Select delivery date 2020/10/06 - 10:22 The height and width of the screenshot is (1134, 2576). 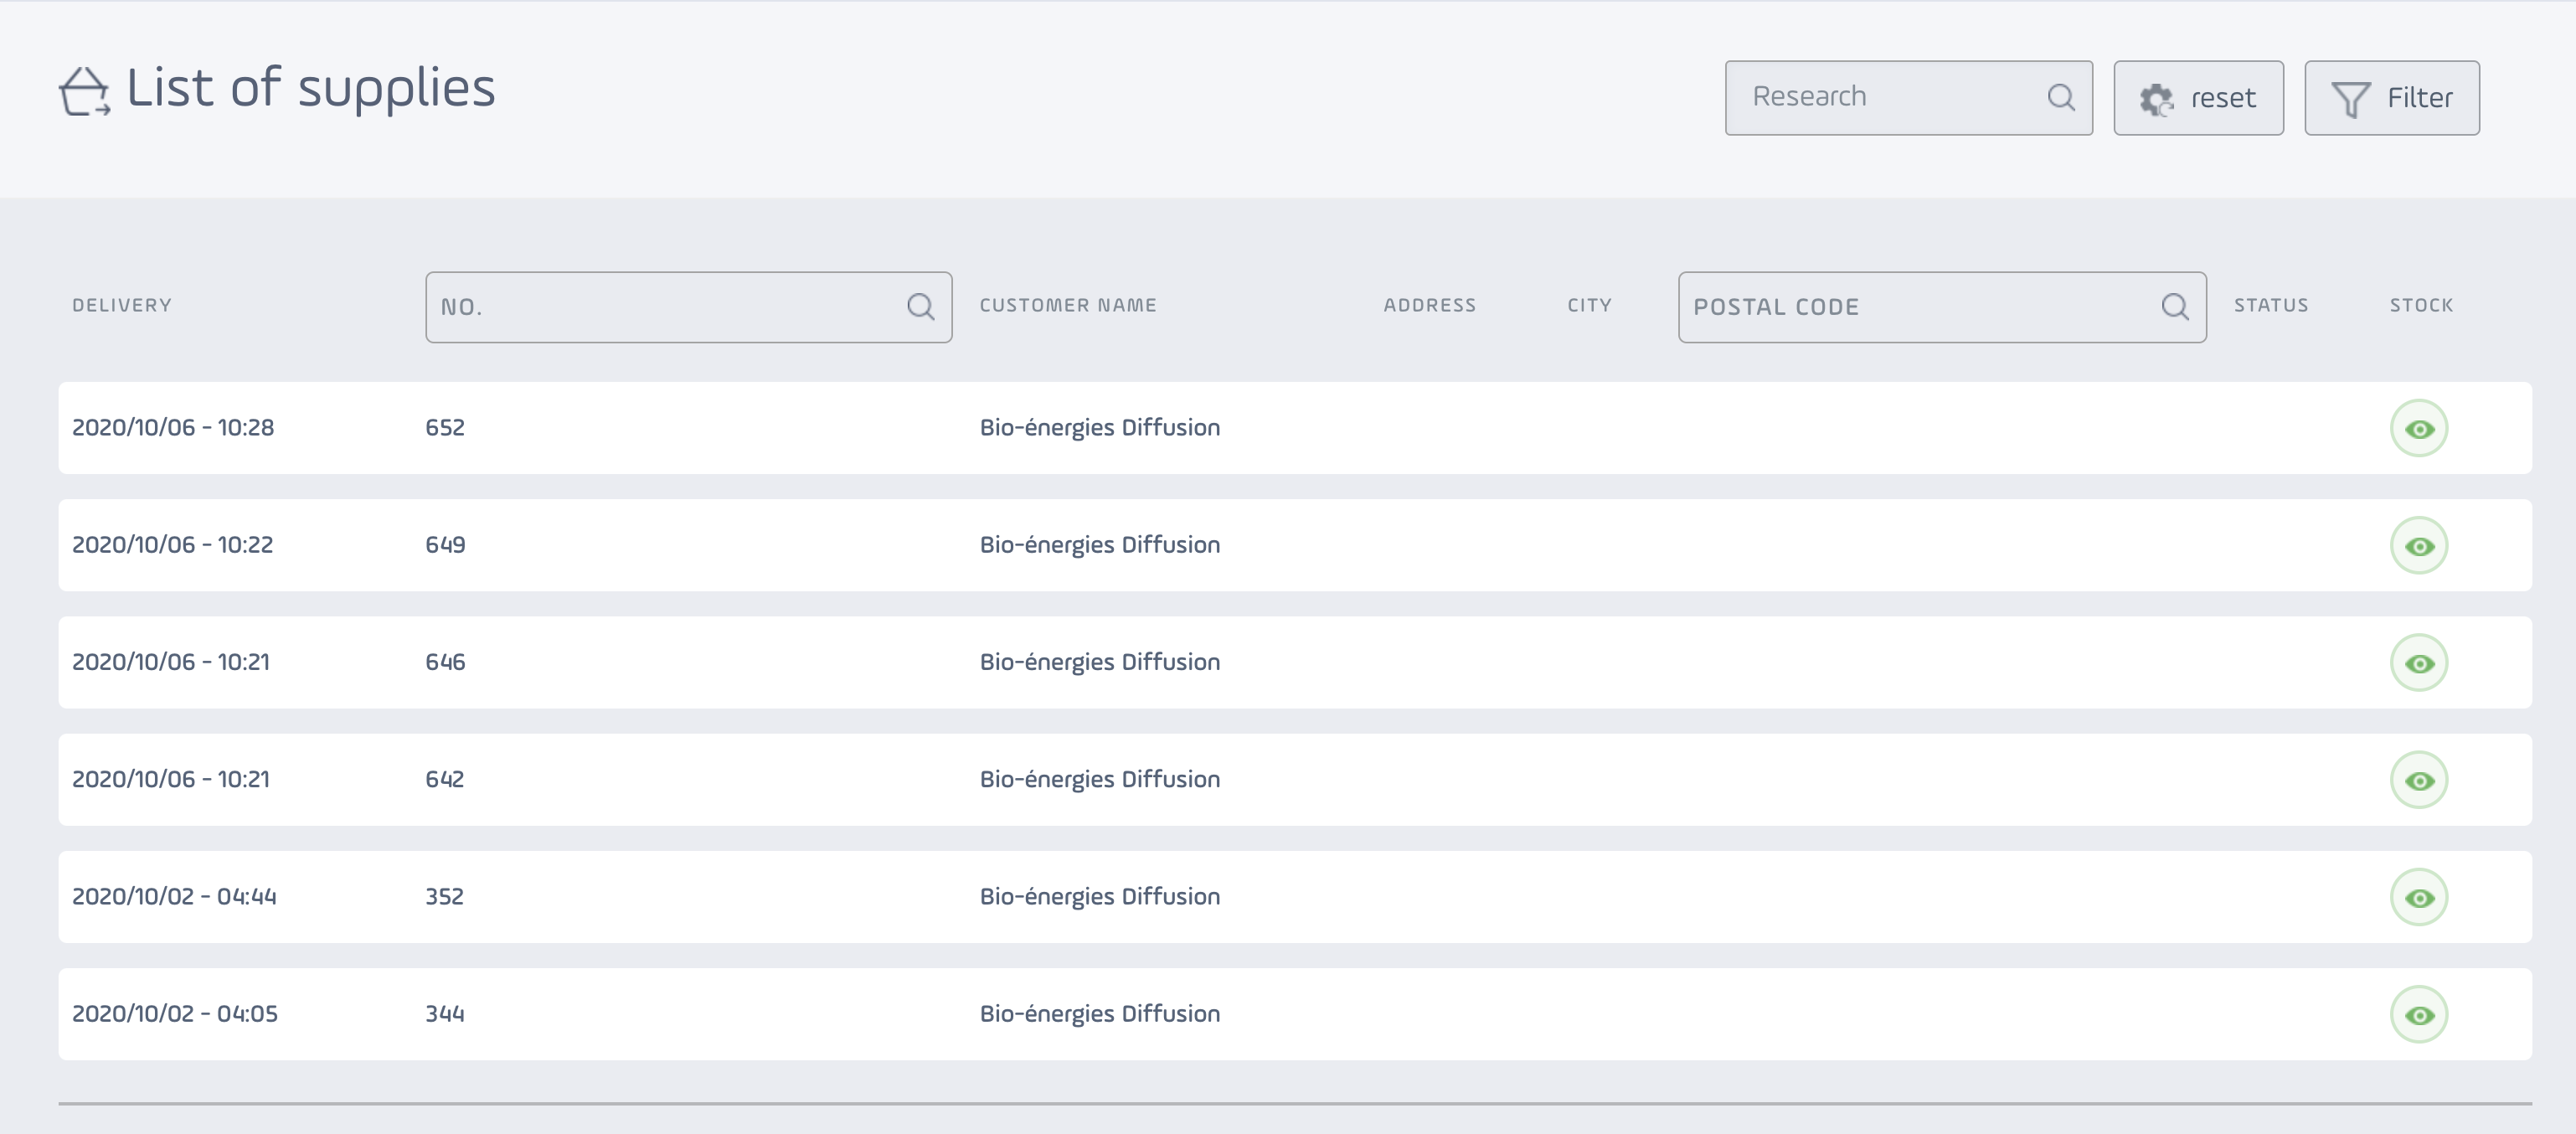tap(173, 544)
